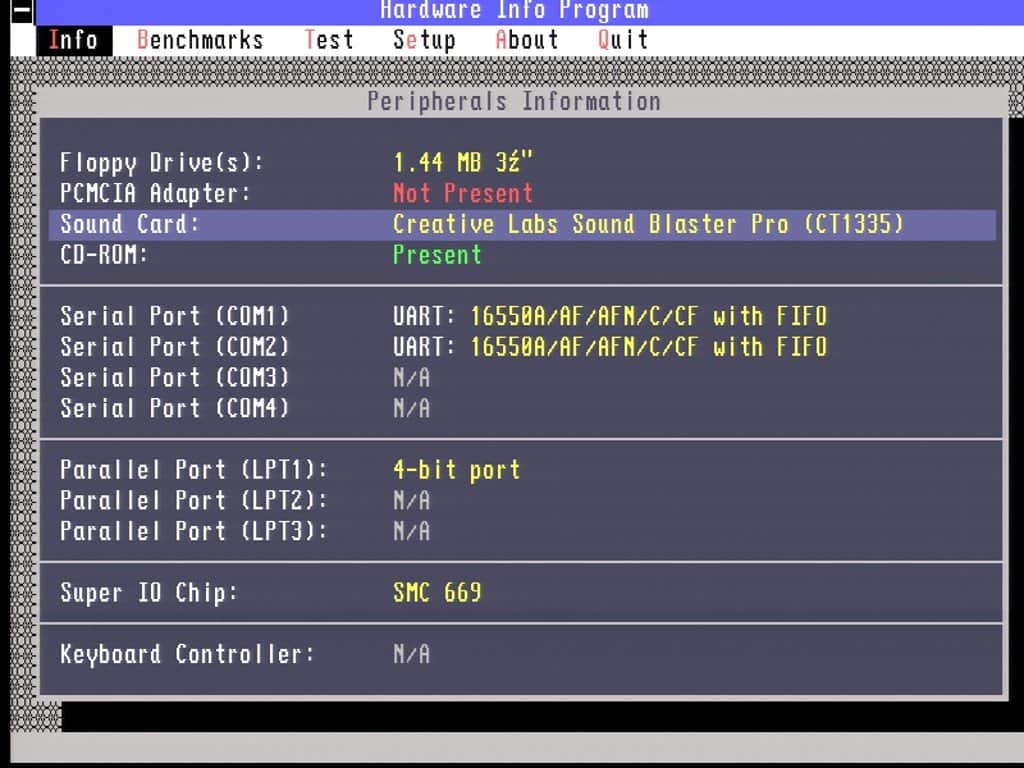Click the COM1 UART 16550A value
This screenshot has width=1024, height=768.
610,316
